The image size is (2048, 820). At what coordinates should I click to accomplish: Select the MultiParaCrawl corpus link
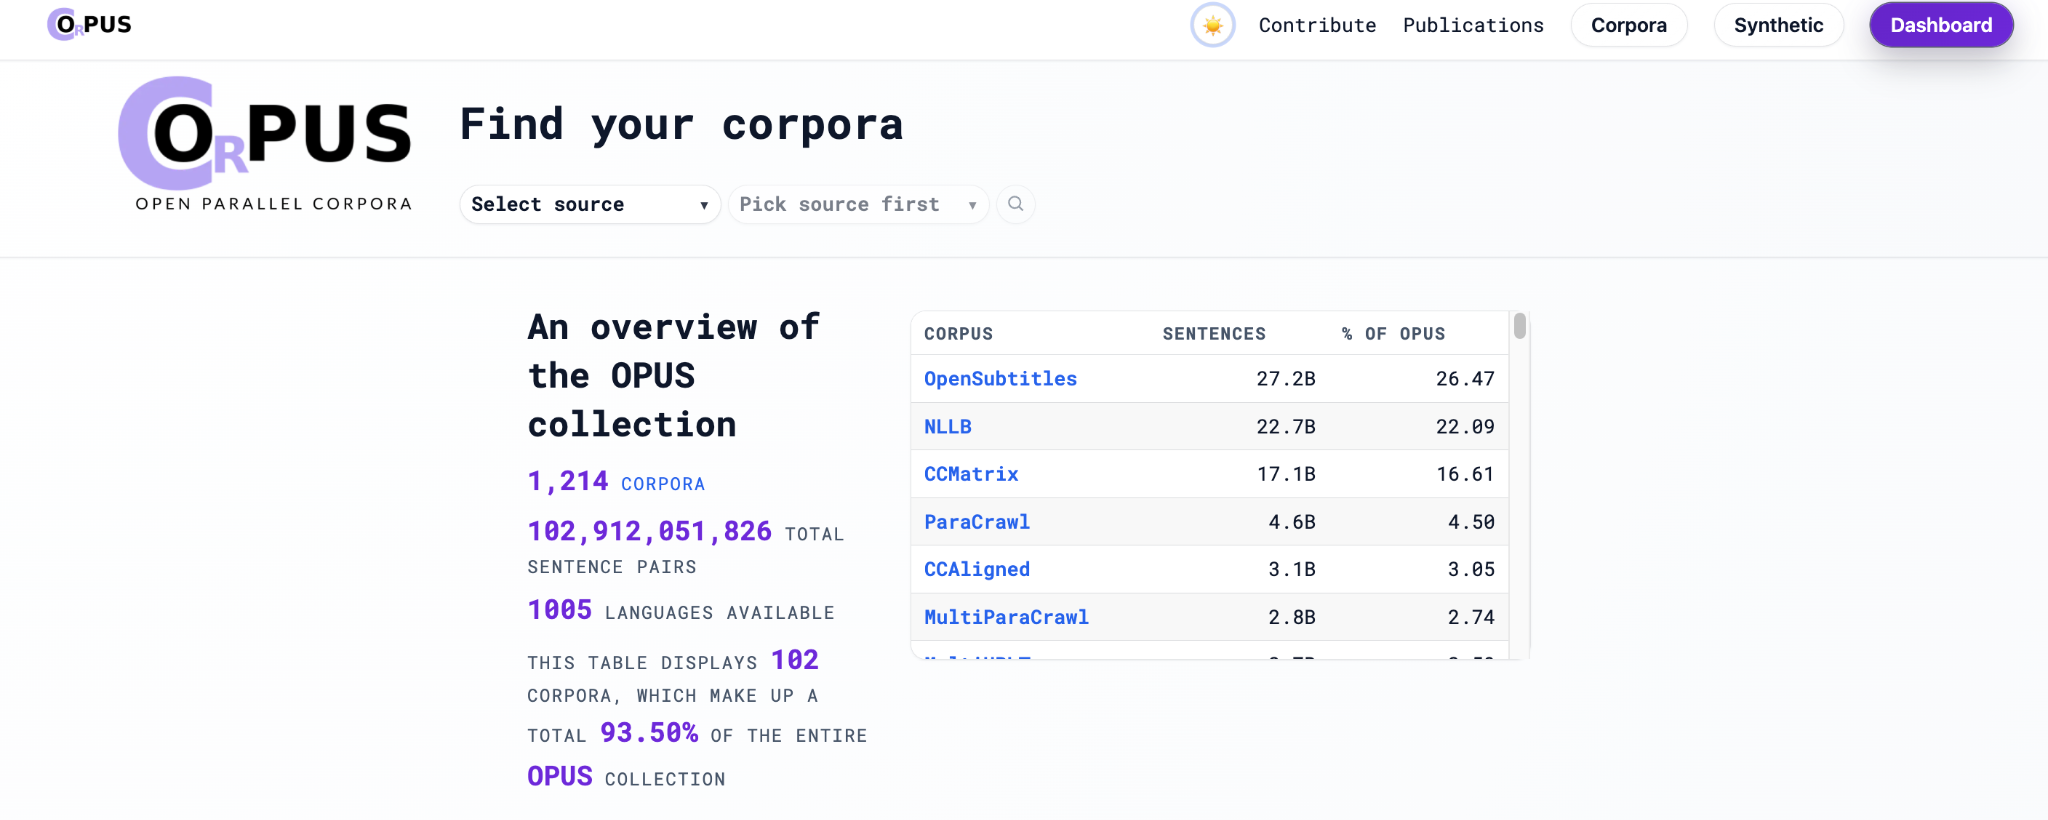pos(1006,617)
